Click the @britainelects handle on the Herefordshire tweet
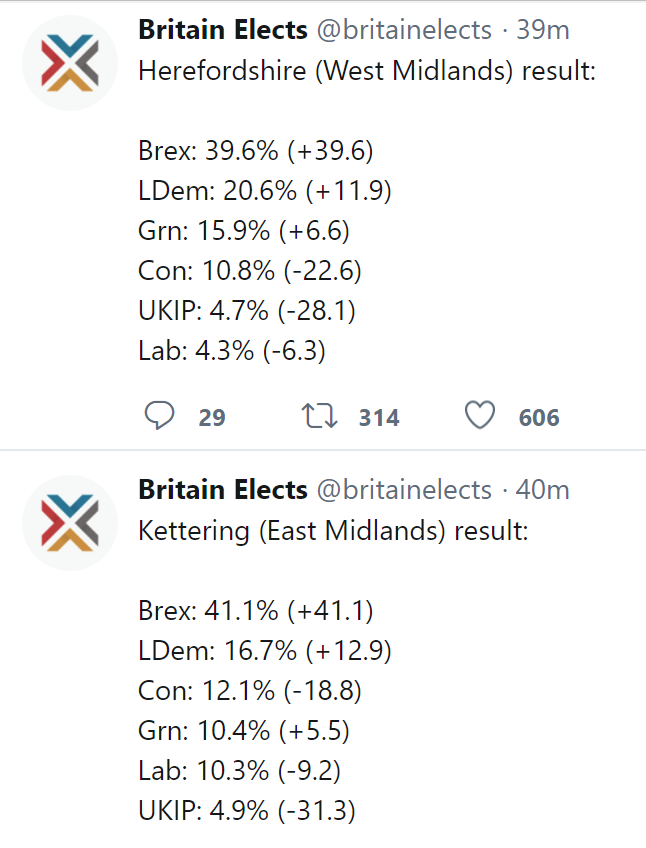Viewport: 646px width, 848px height. pos(404,30)
